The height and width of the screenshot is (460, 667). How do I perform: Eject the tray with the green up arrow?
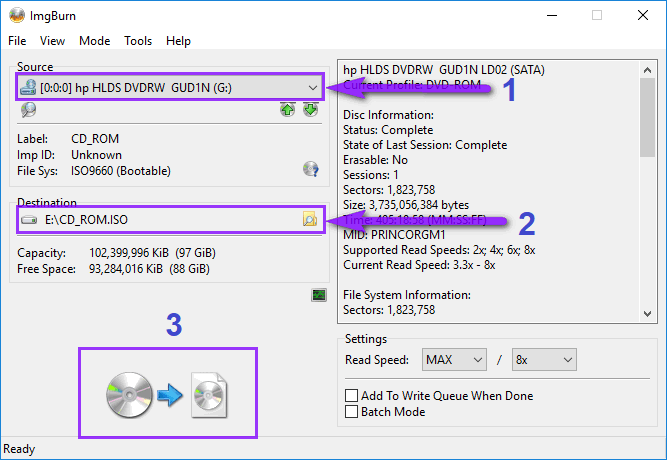pyautogui.click(x=288, y=110)
